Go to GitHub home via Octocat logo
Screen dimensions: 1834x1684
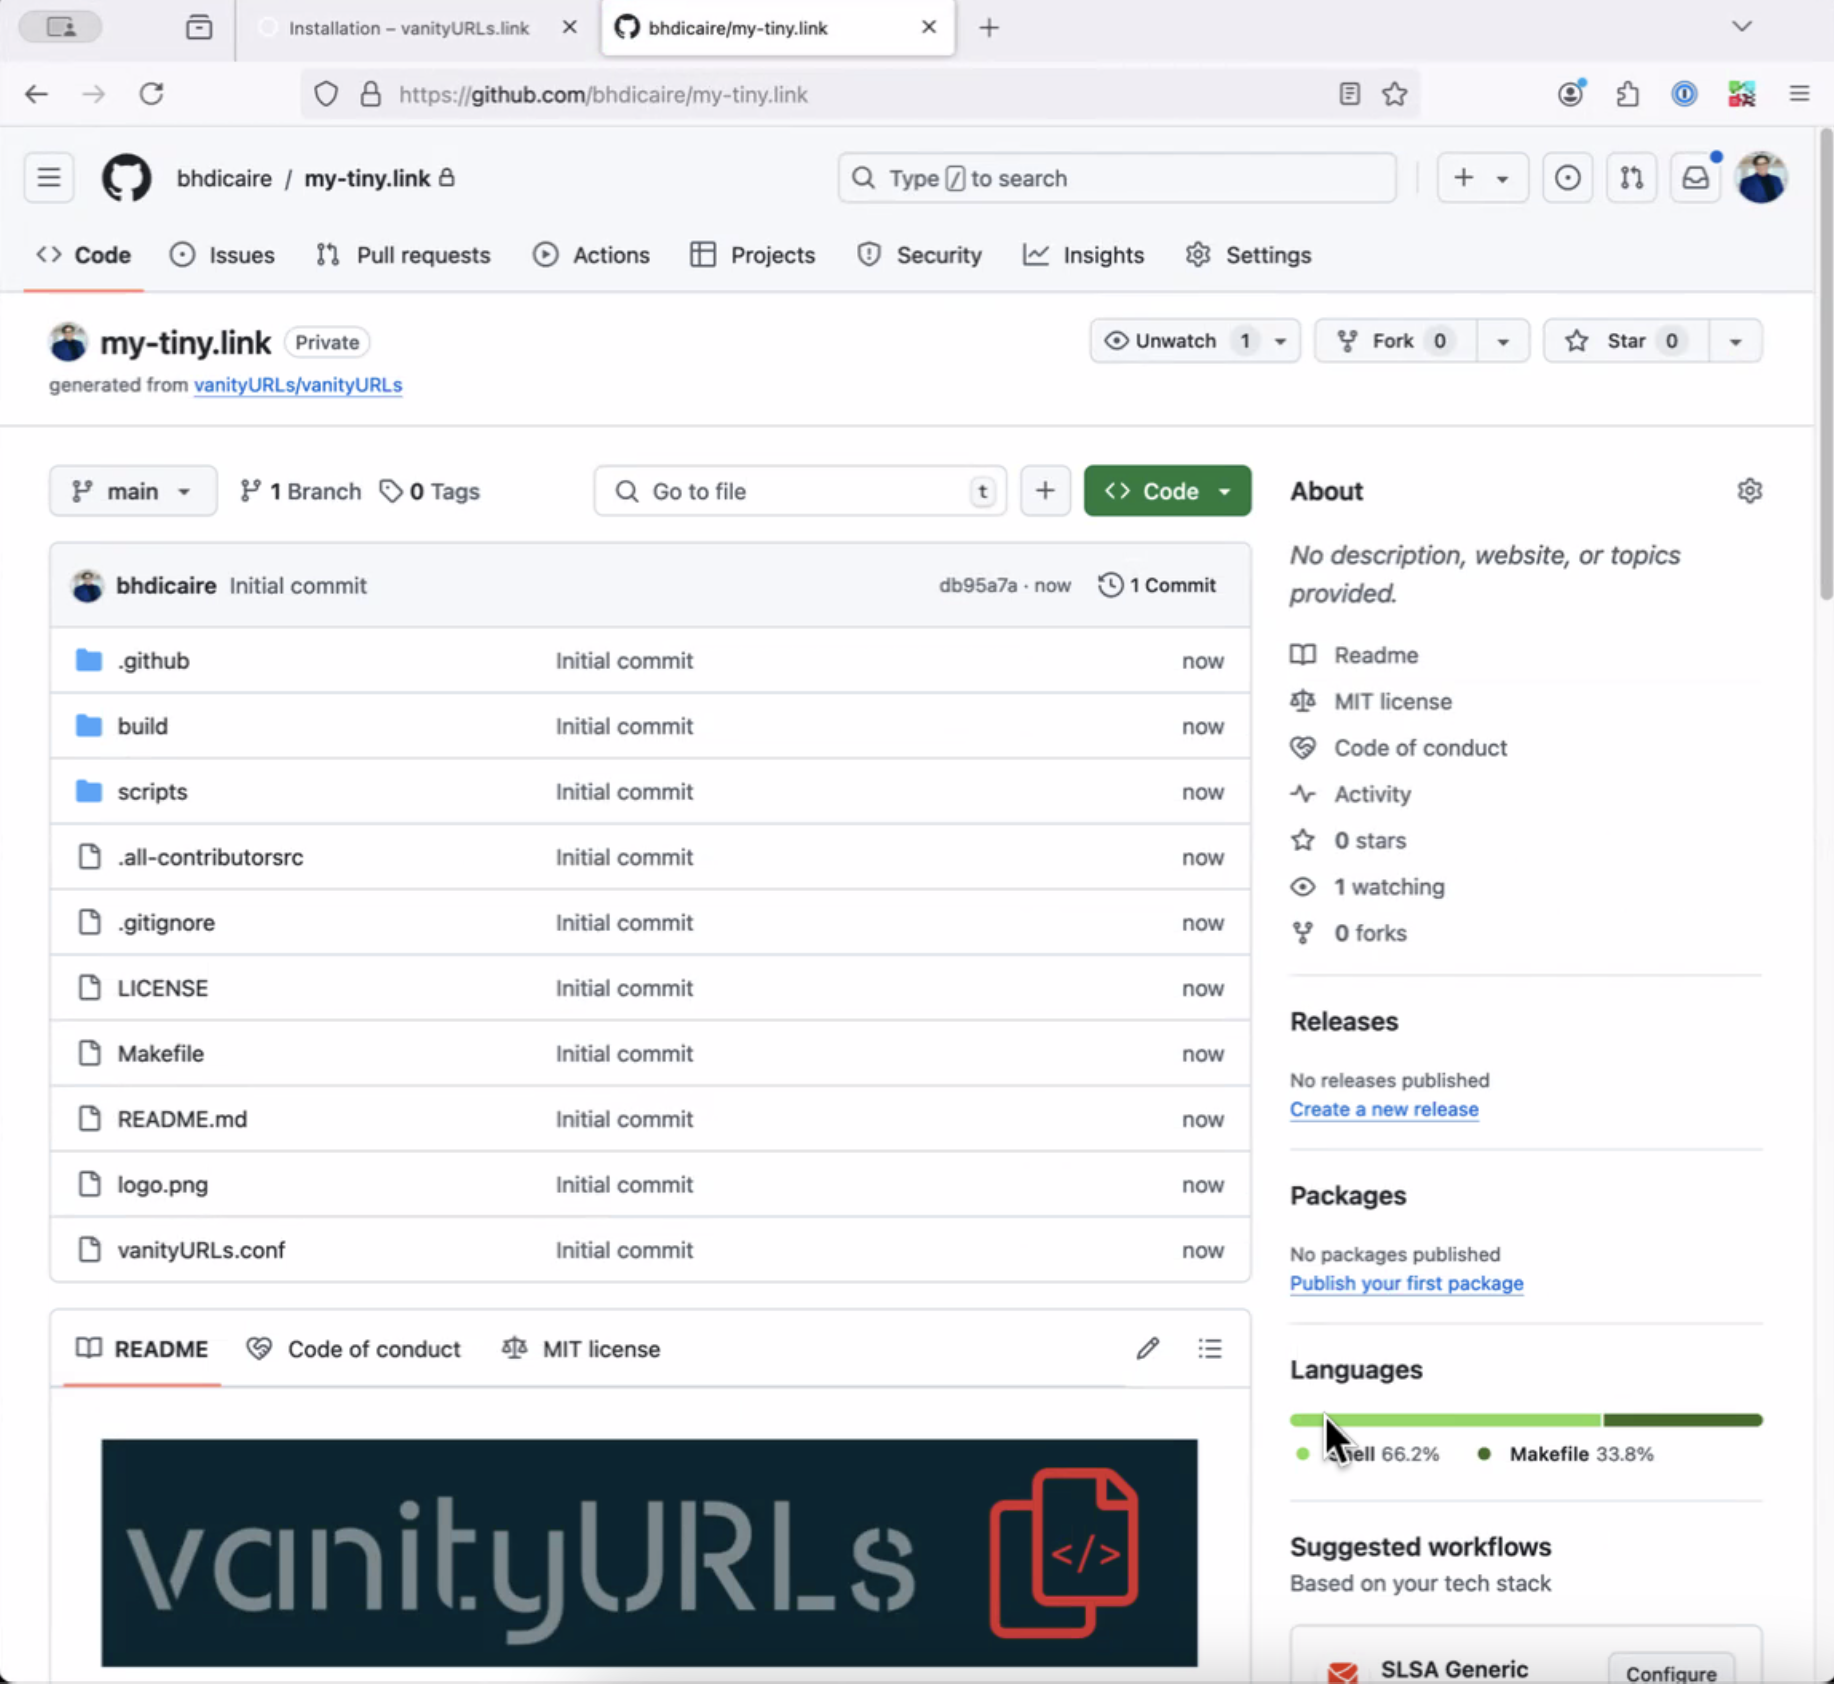126,178
